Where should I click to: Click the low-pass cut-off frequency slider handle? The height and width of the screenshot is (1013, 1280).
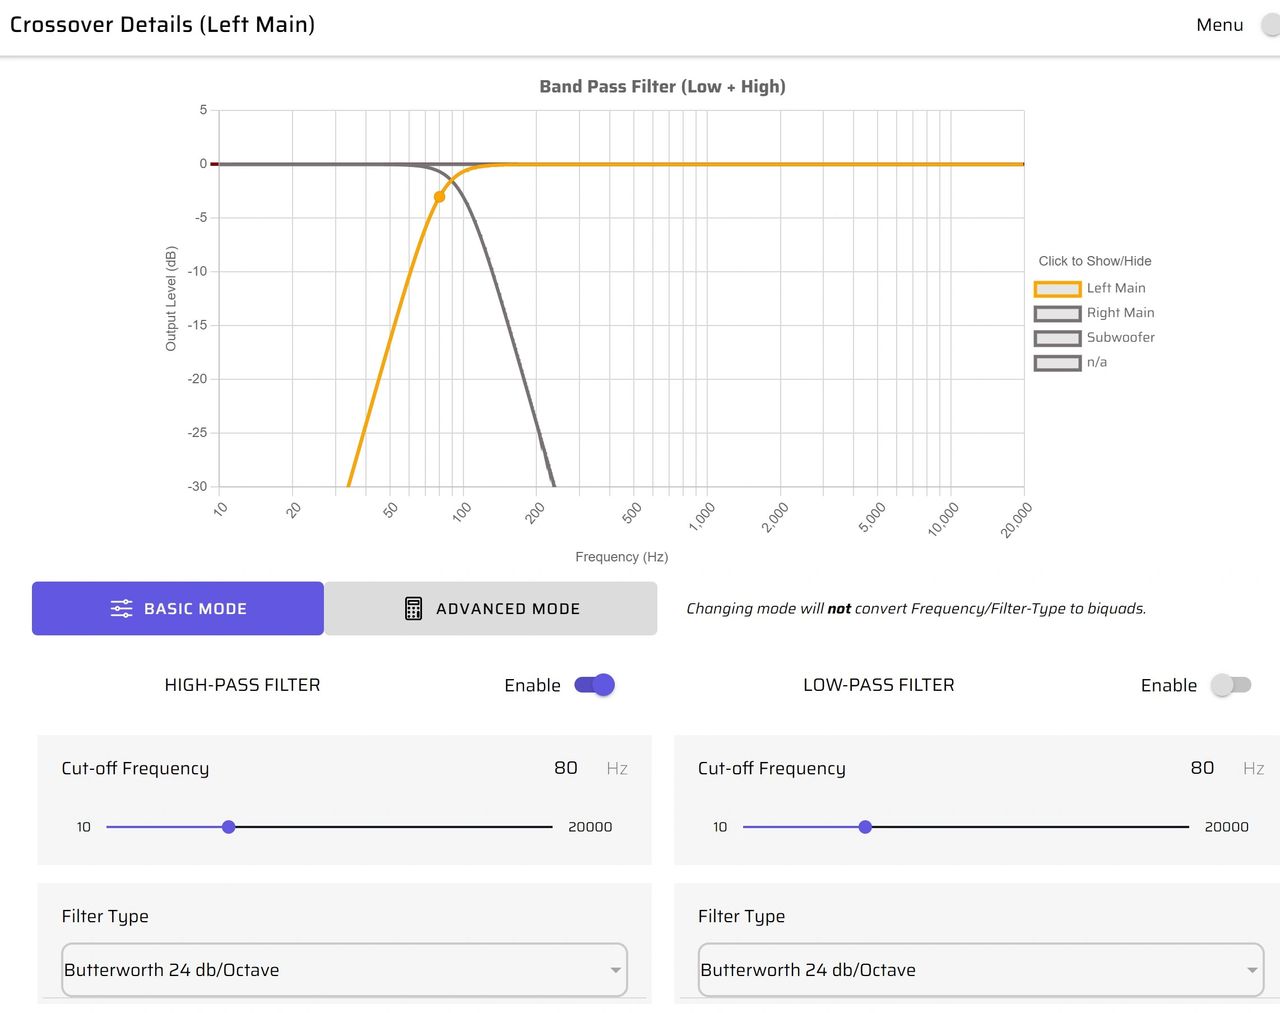tap(865, 827)
